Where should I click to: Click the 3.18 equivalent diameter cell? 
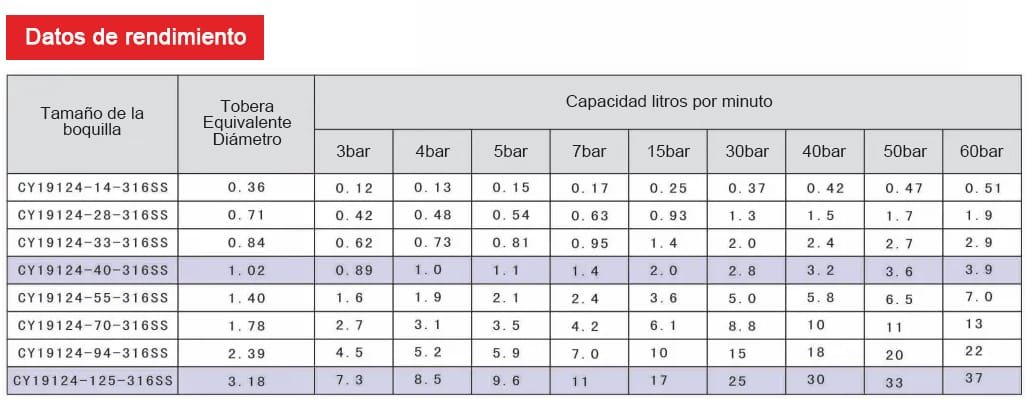click(247, 381)
